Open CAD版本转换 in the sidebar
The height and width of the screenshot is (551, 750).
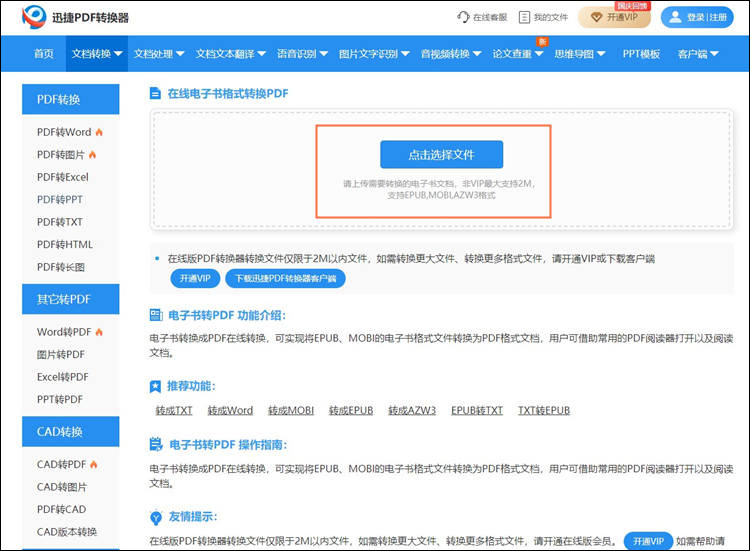pyautogui.click(x=67, y=532)
